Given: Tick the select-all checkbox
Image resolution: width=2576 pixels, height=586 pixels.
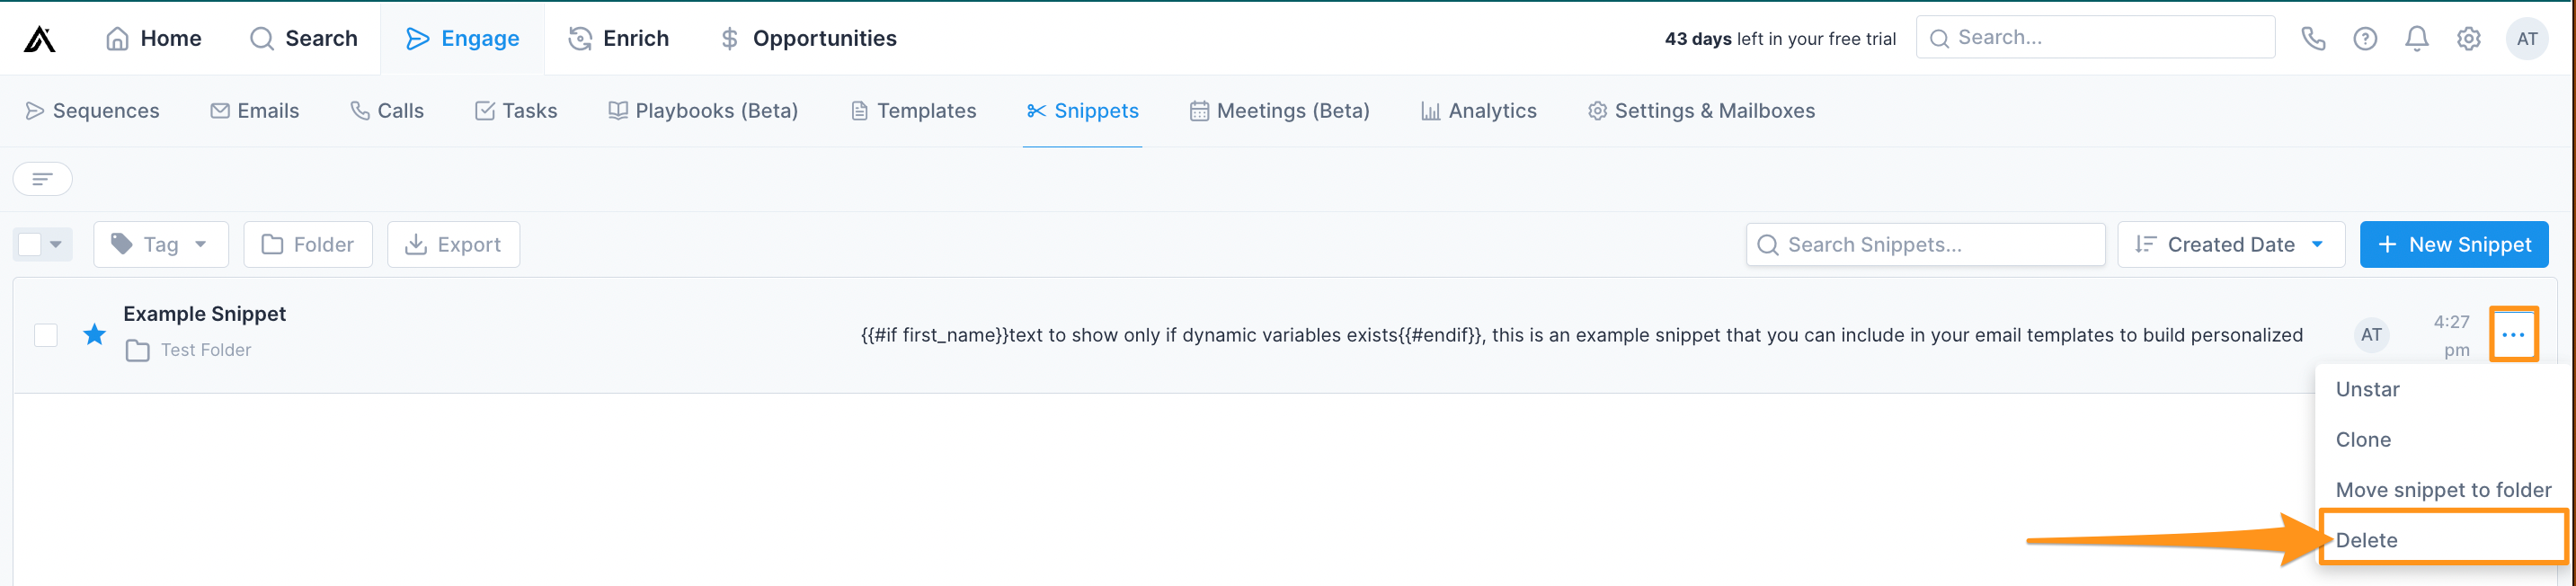Looking at the screenshot, I should (x=30, y=244).
